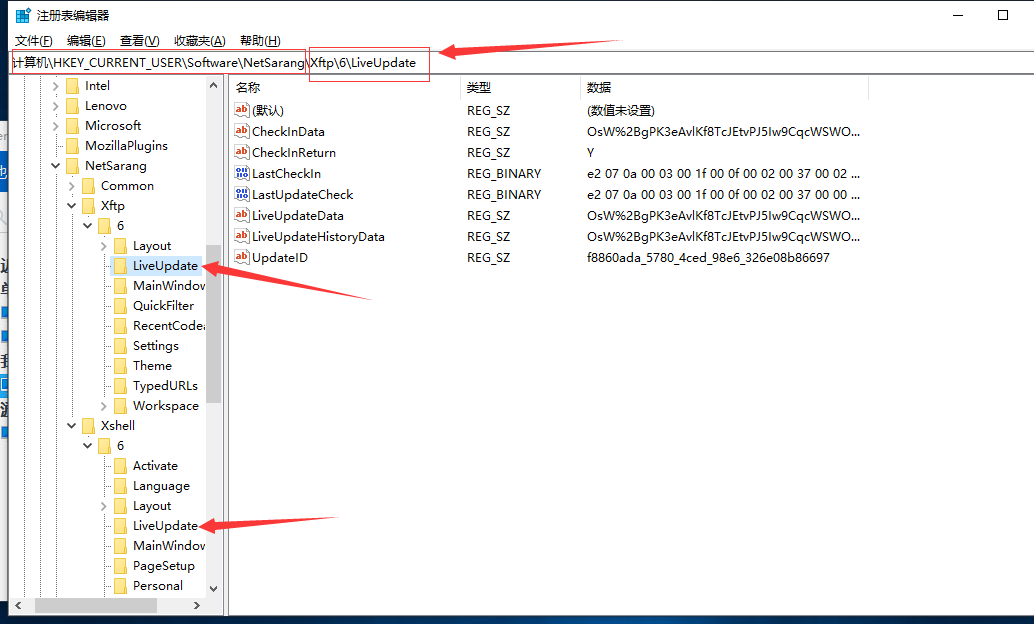Click the tree horizontal scroll left arrow
This screenshot has width=1034, height=624.
18,605
